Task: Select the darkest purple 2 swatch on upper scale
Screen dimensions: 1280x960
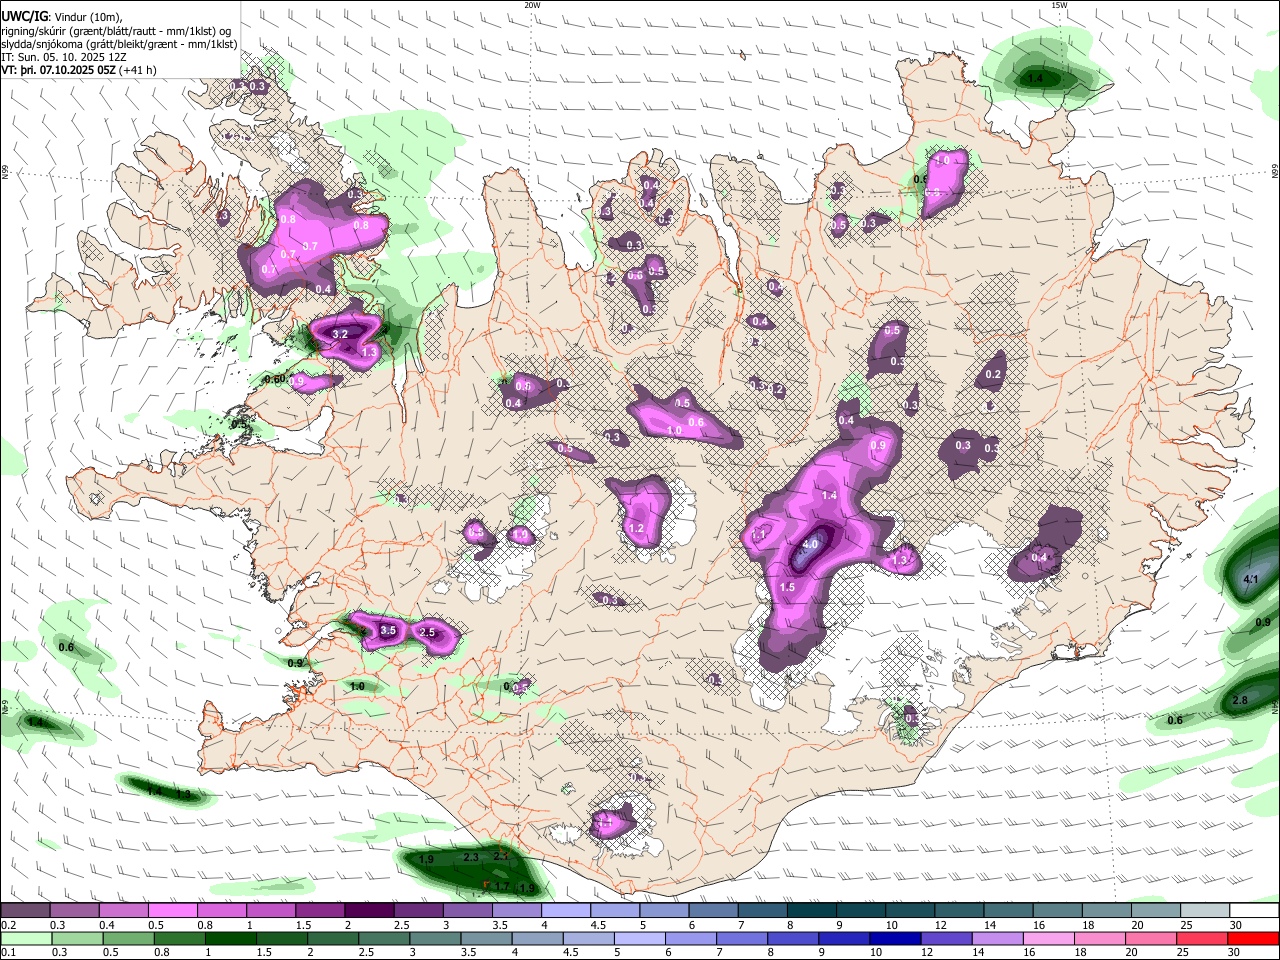Action: tap(369, 910)
